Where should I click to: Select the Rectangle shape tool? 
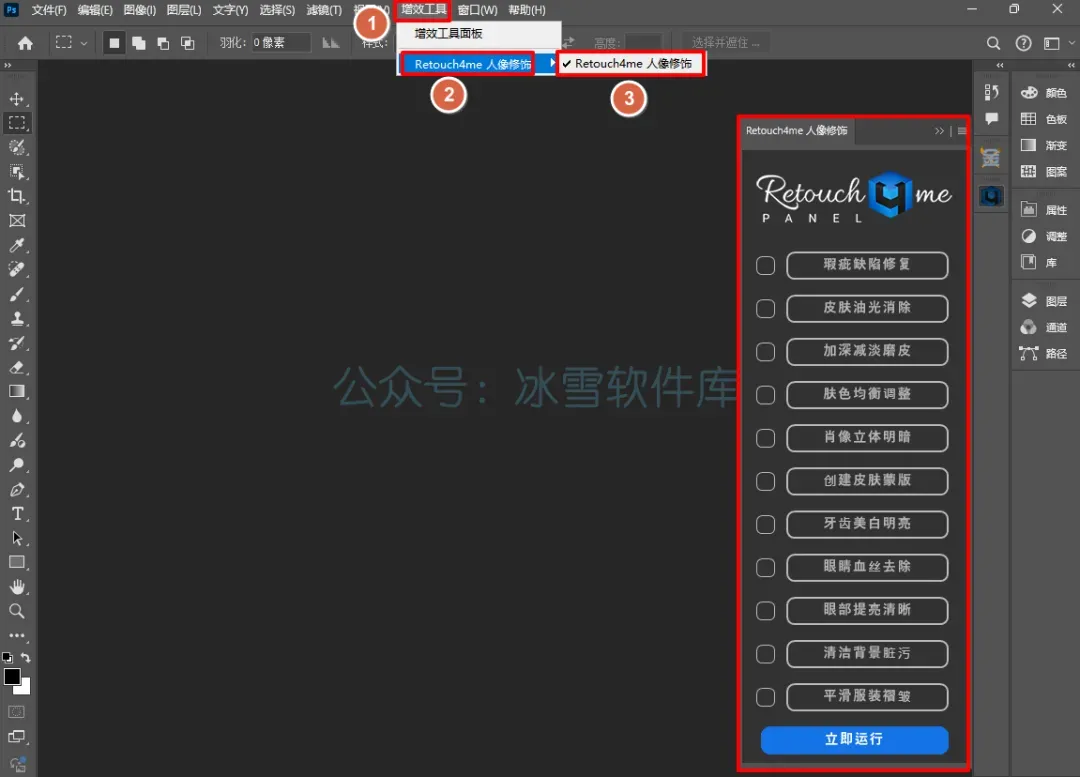(17, 562)
